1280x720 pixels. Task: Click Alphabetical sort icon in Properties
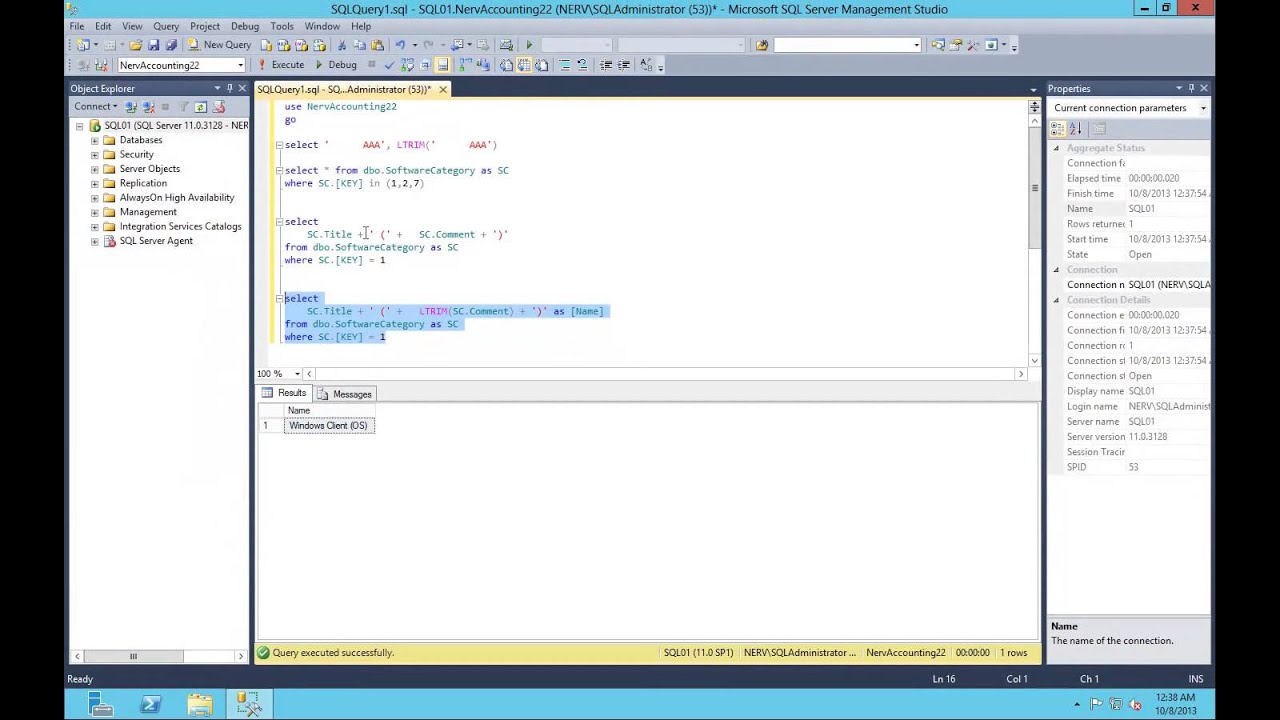pos(1075,128)
